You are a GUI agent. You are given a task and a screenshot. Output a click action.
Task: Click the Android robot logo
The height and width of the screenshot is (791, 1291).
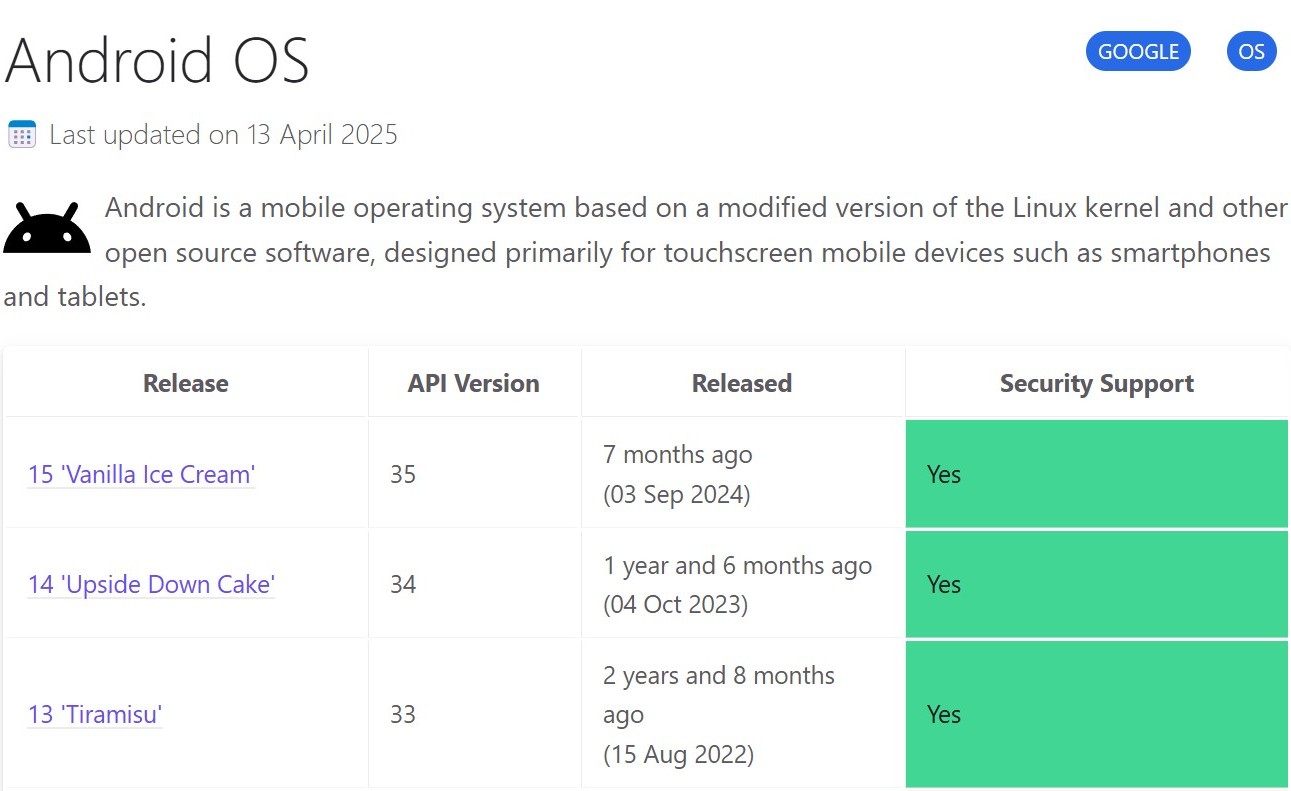pyautogui.click(x=47, y=228)
